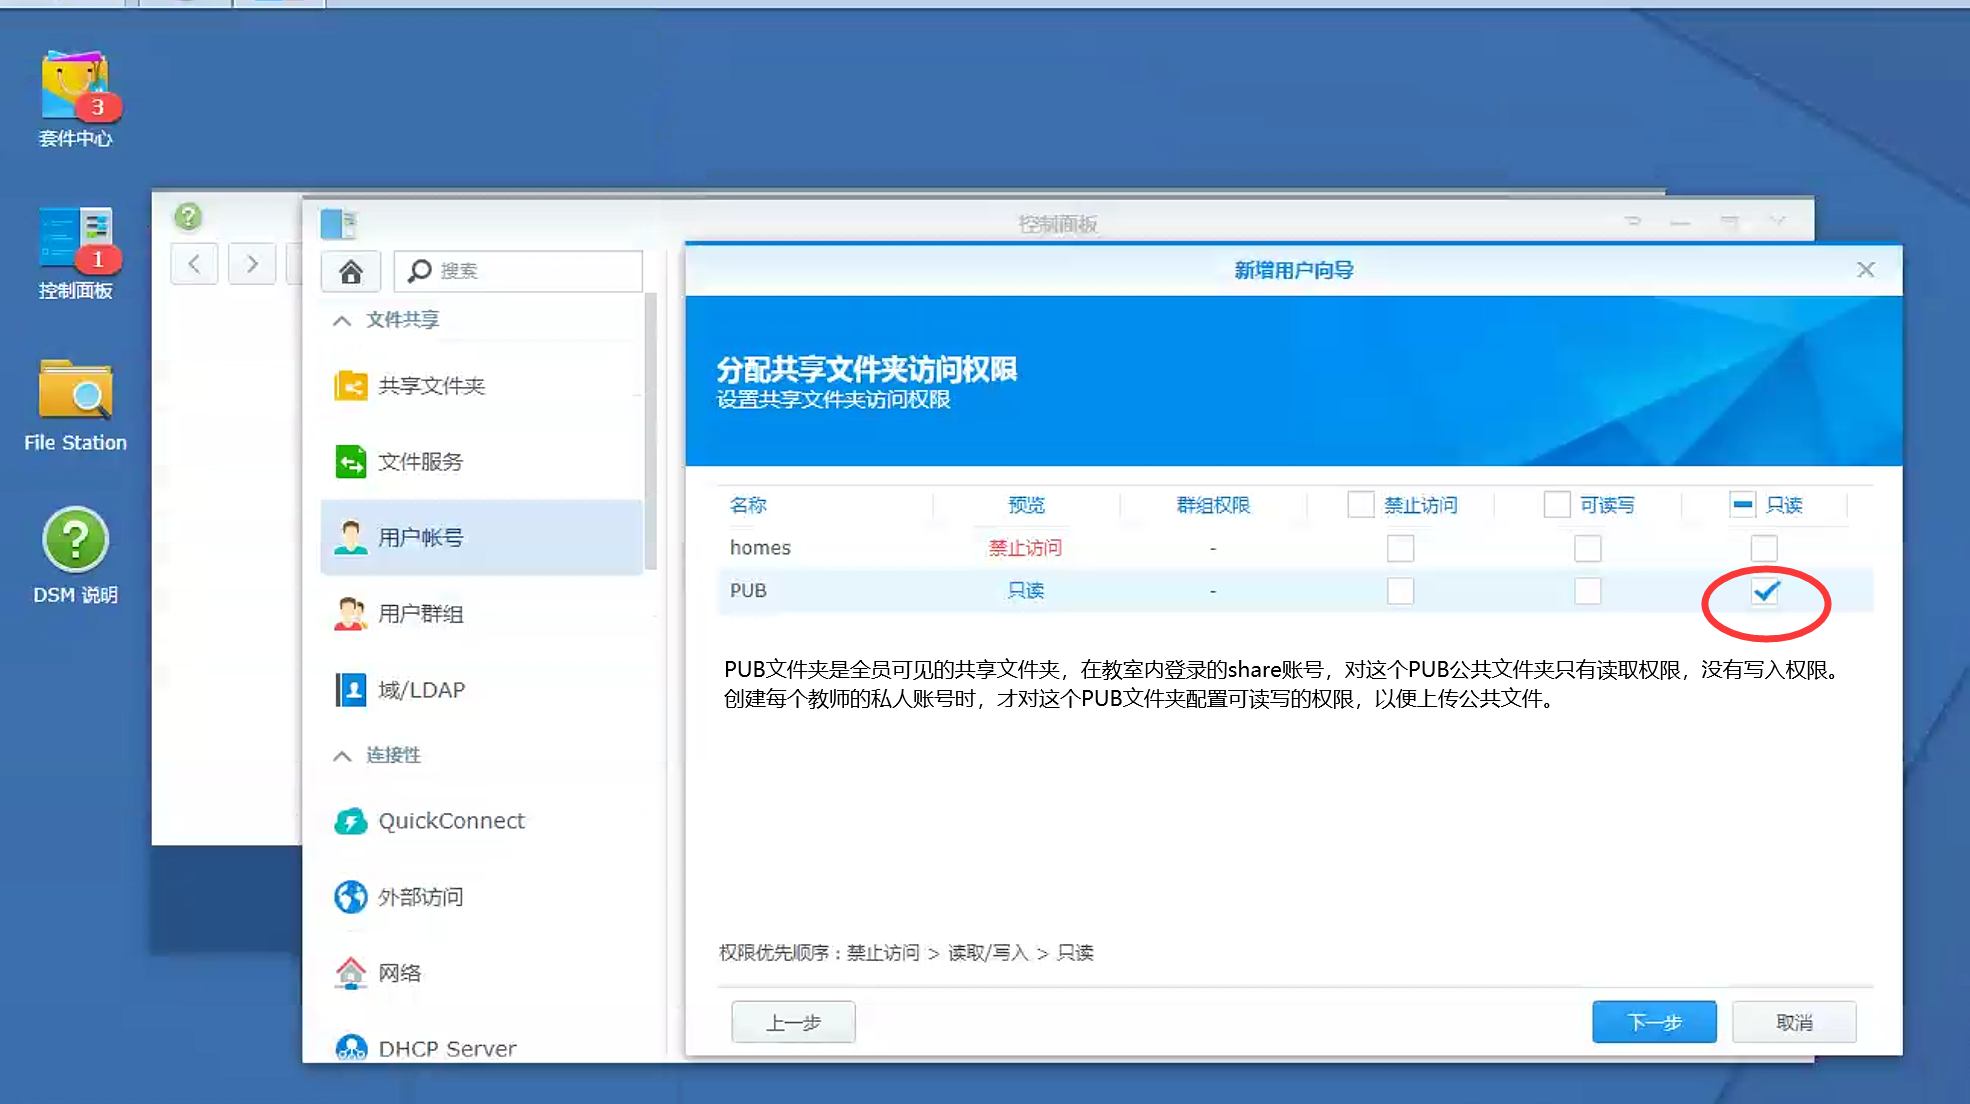Check 禁止访问 checkbox for homes folder

tap(1400, 548)
